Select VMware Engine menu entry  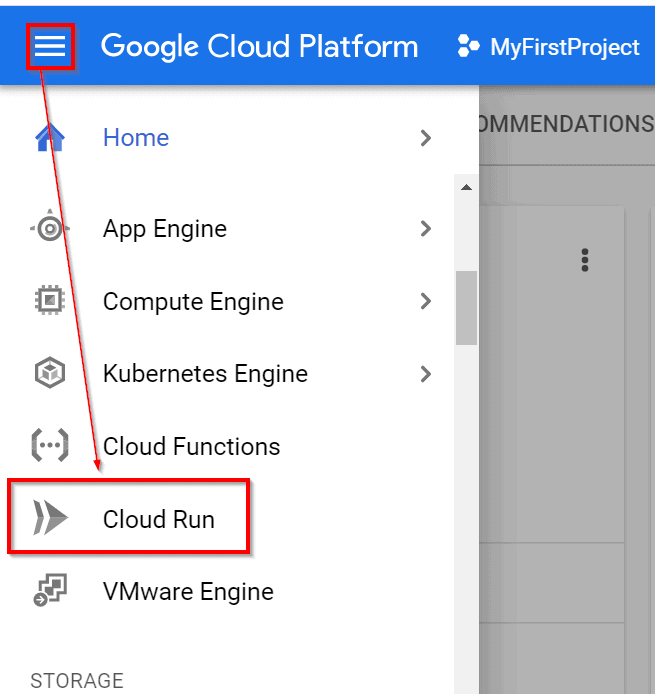click(x=187, y=591)
